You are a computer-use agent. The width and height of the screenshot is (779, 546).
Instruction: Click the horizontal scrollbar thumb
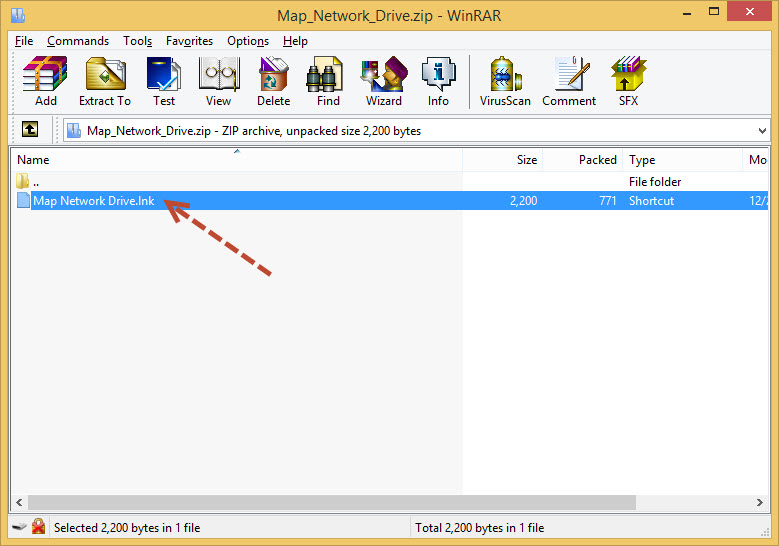click(332, 502)
